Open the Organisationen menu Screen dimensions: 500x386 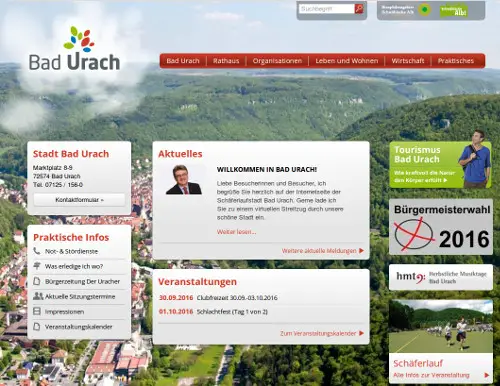(277, 61)
